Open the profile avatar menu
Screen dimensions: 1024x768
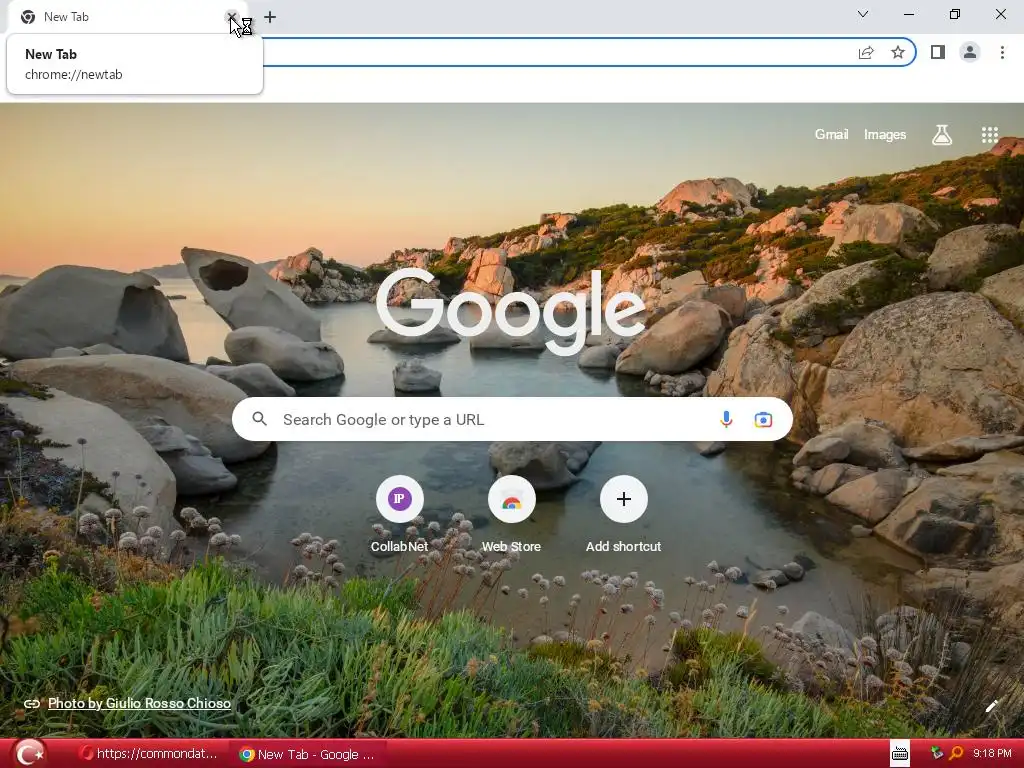970,52
